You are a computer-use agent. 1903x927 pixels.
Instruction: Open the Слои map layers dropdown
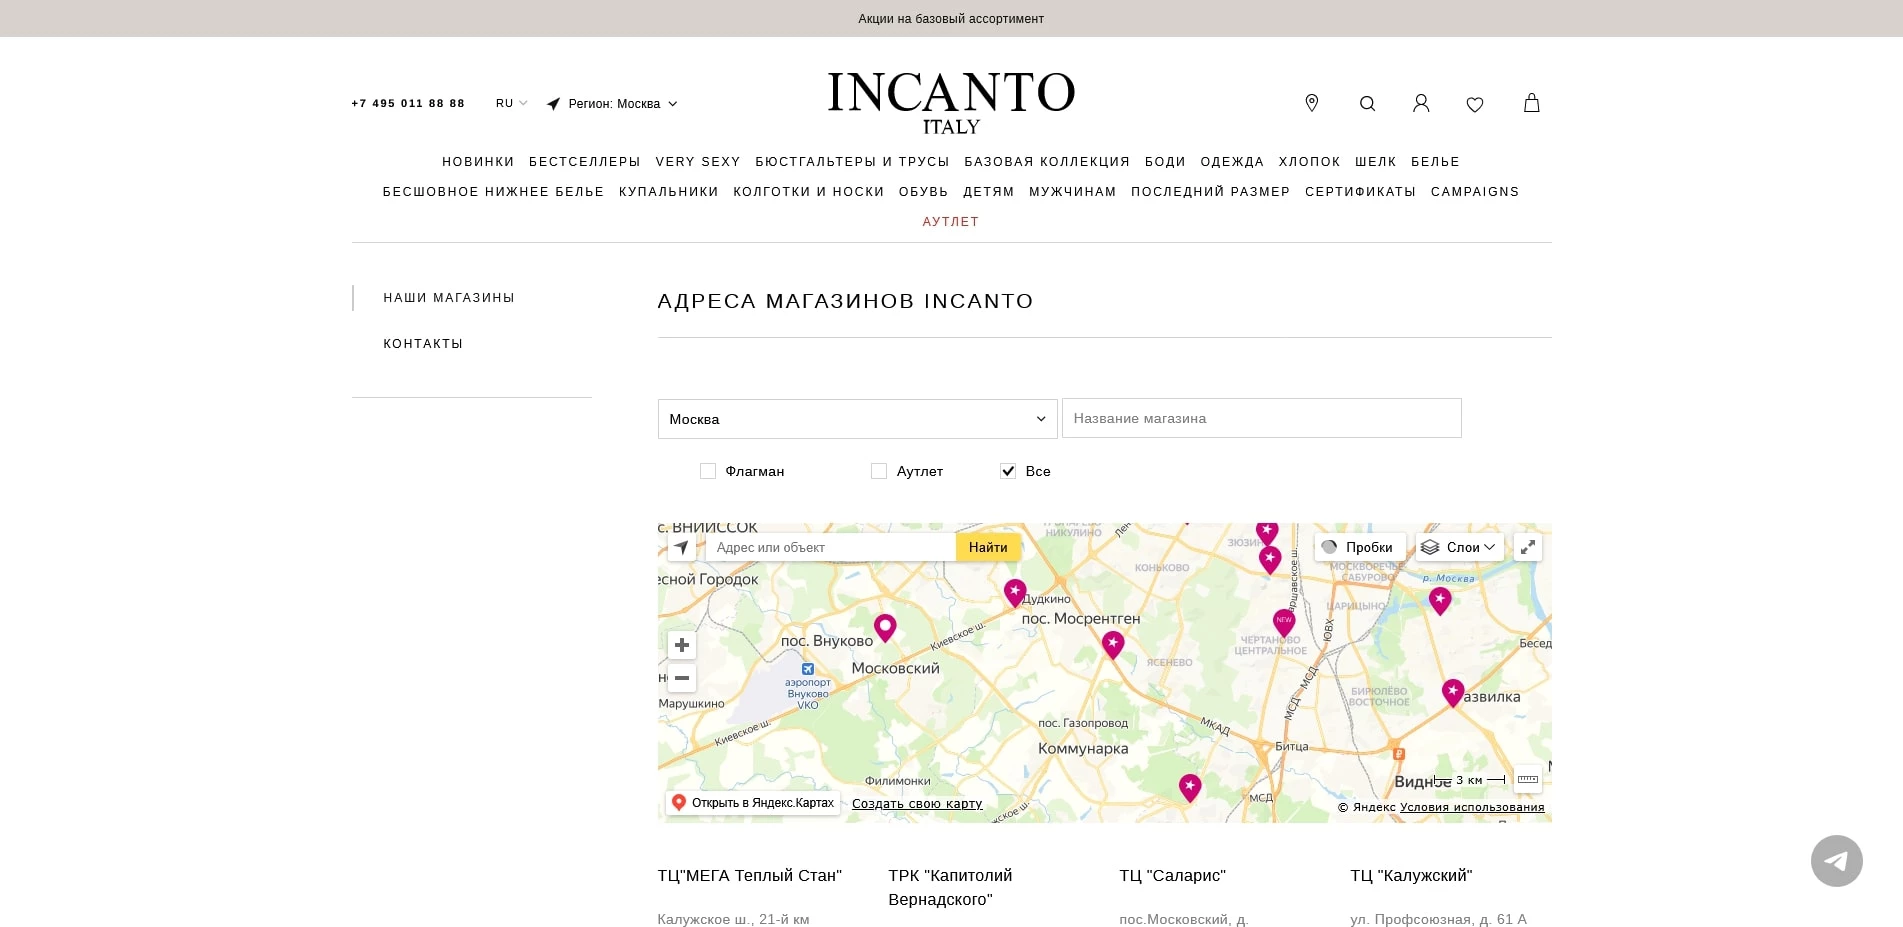pyautogui.click(x=1459, y=547)
